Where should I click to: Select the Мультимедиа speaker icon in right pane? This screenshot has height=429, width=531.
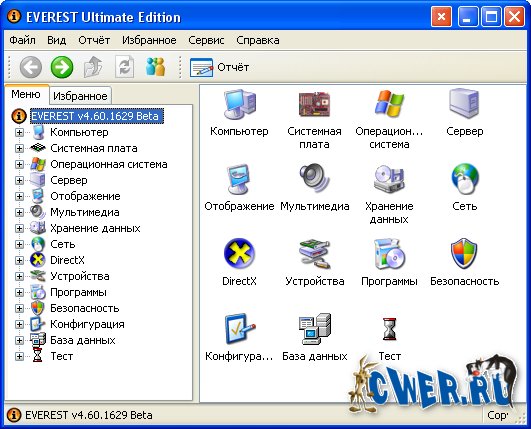point(314,178)
